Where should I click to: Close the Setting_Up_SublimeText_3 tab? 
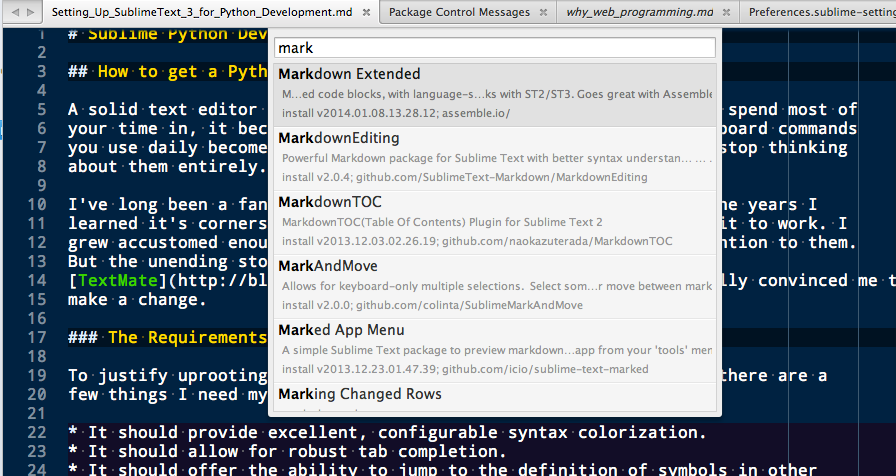pyautogui.click(x=366, y=12)
